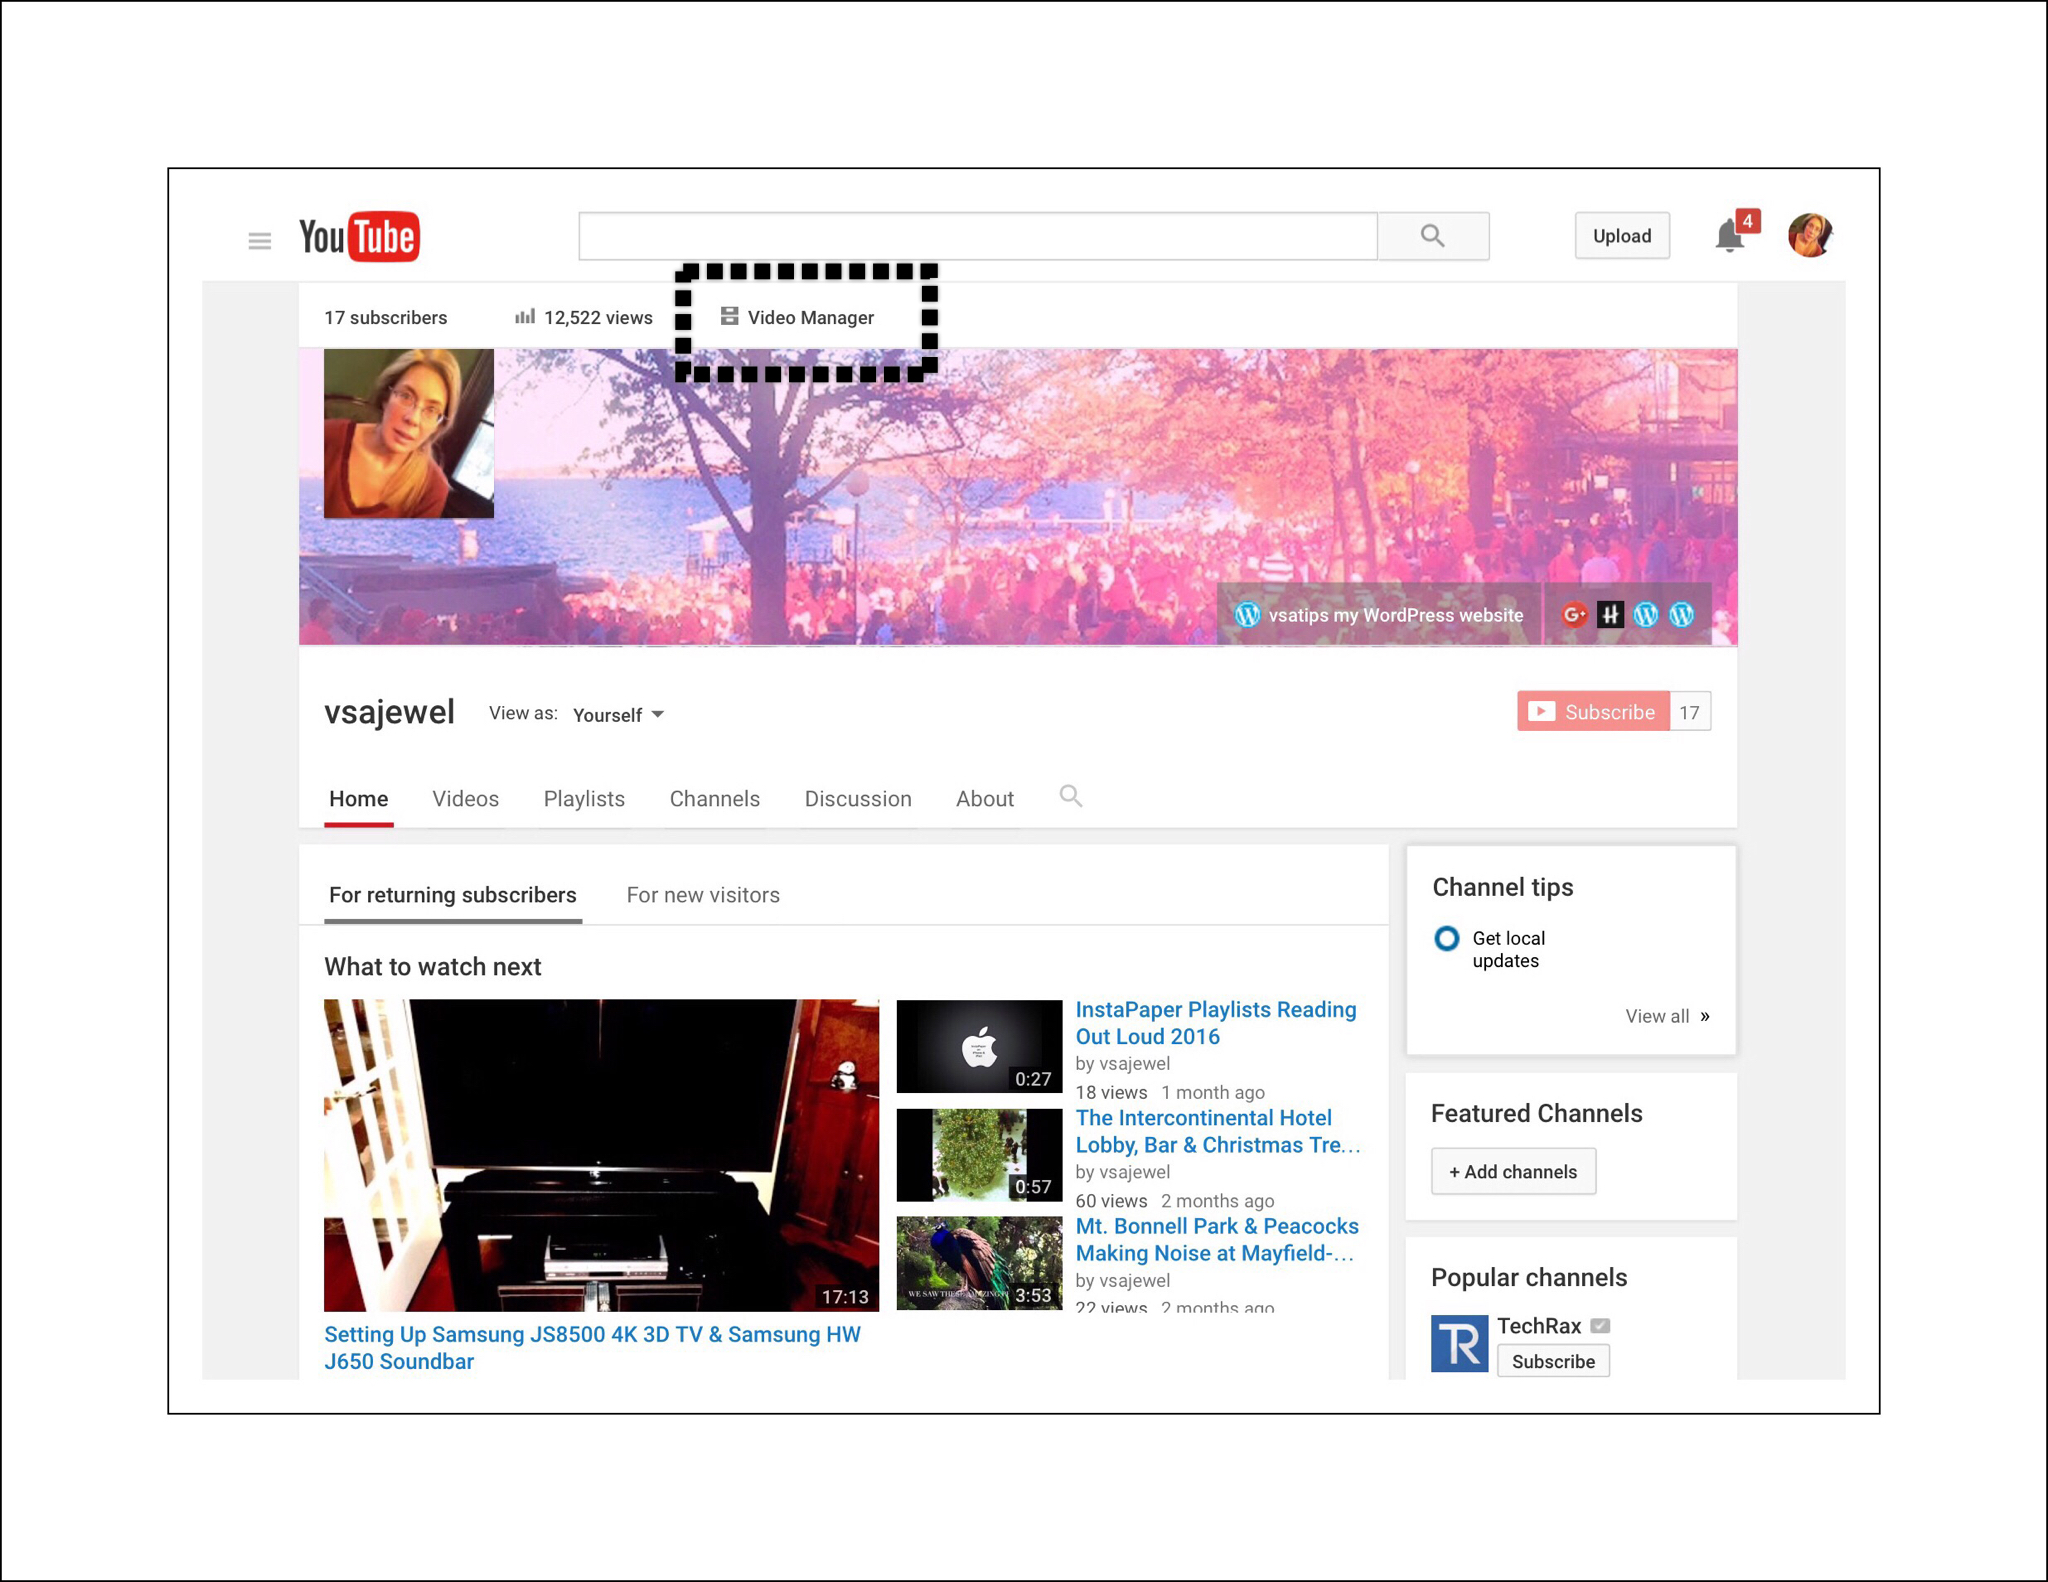Open the notifications bell
The height and width of the screenshot is (1582, 2048).
[1729, 236]
